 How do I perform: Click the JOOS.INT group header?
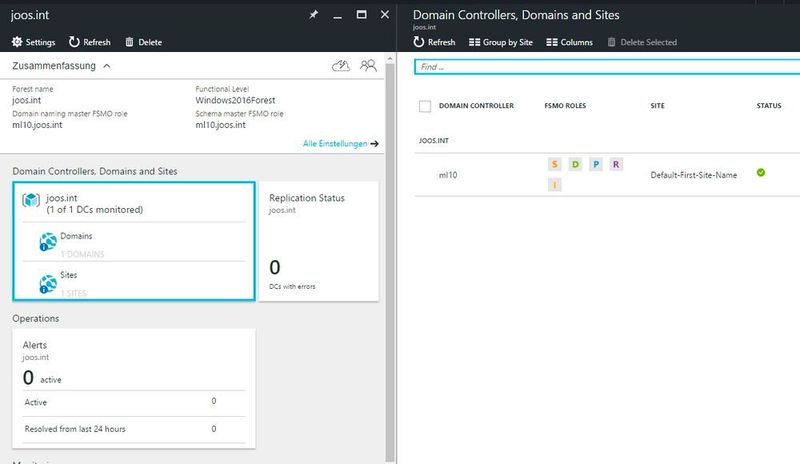point(434,140)
